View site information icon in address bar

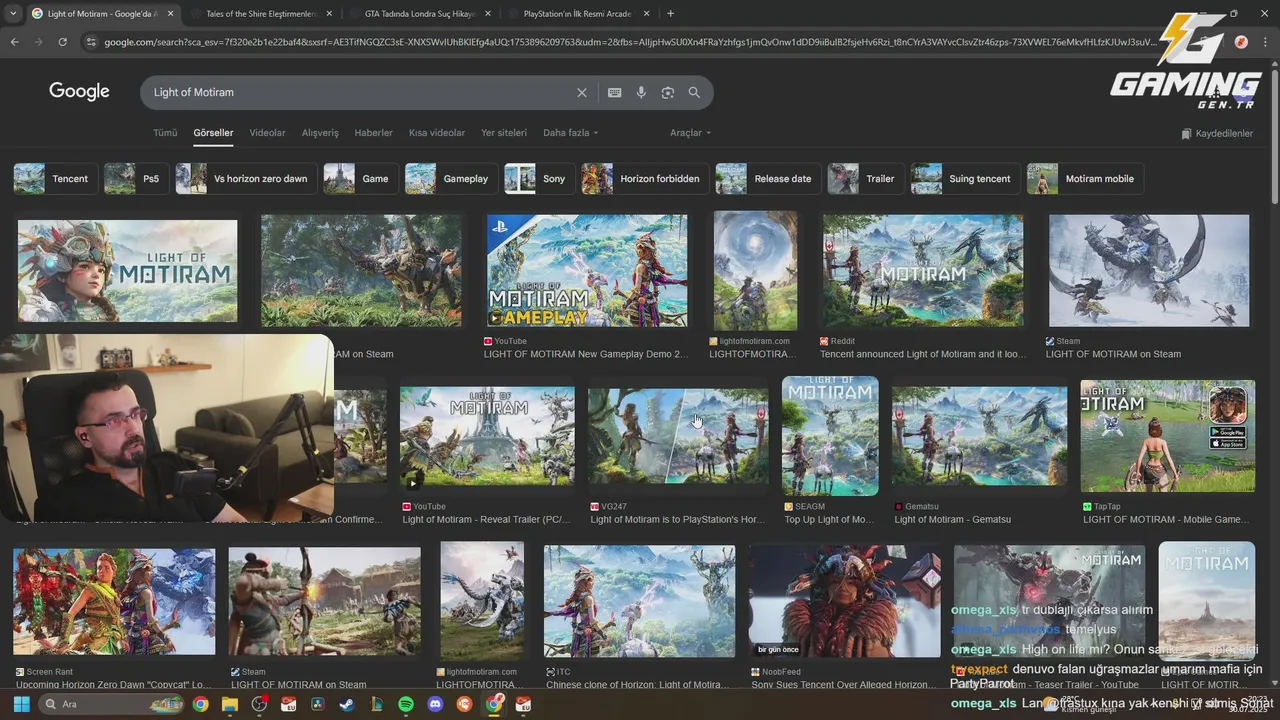pyautogui.click(x=91, y=42)
